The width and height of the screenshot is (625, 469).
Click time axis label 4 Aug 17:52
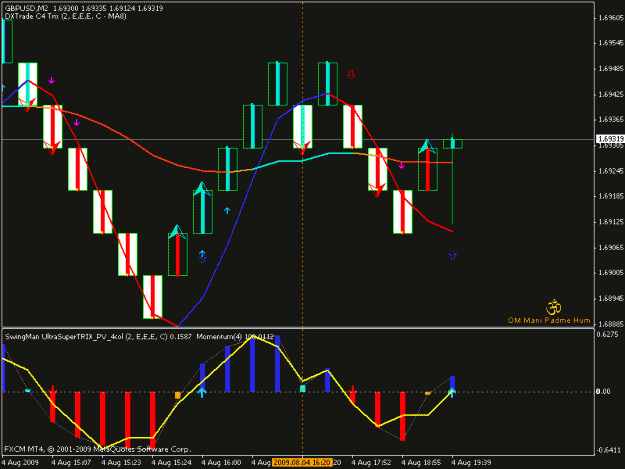coord(371,463)
